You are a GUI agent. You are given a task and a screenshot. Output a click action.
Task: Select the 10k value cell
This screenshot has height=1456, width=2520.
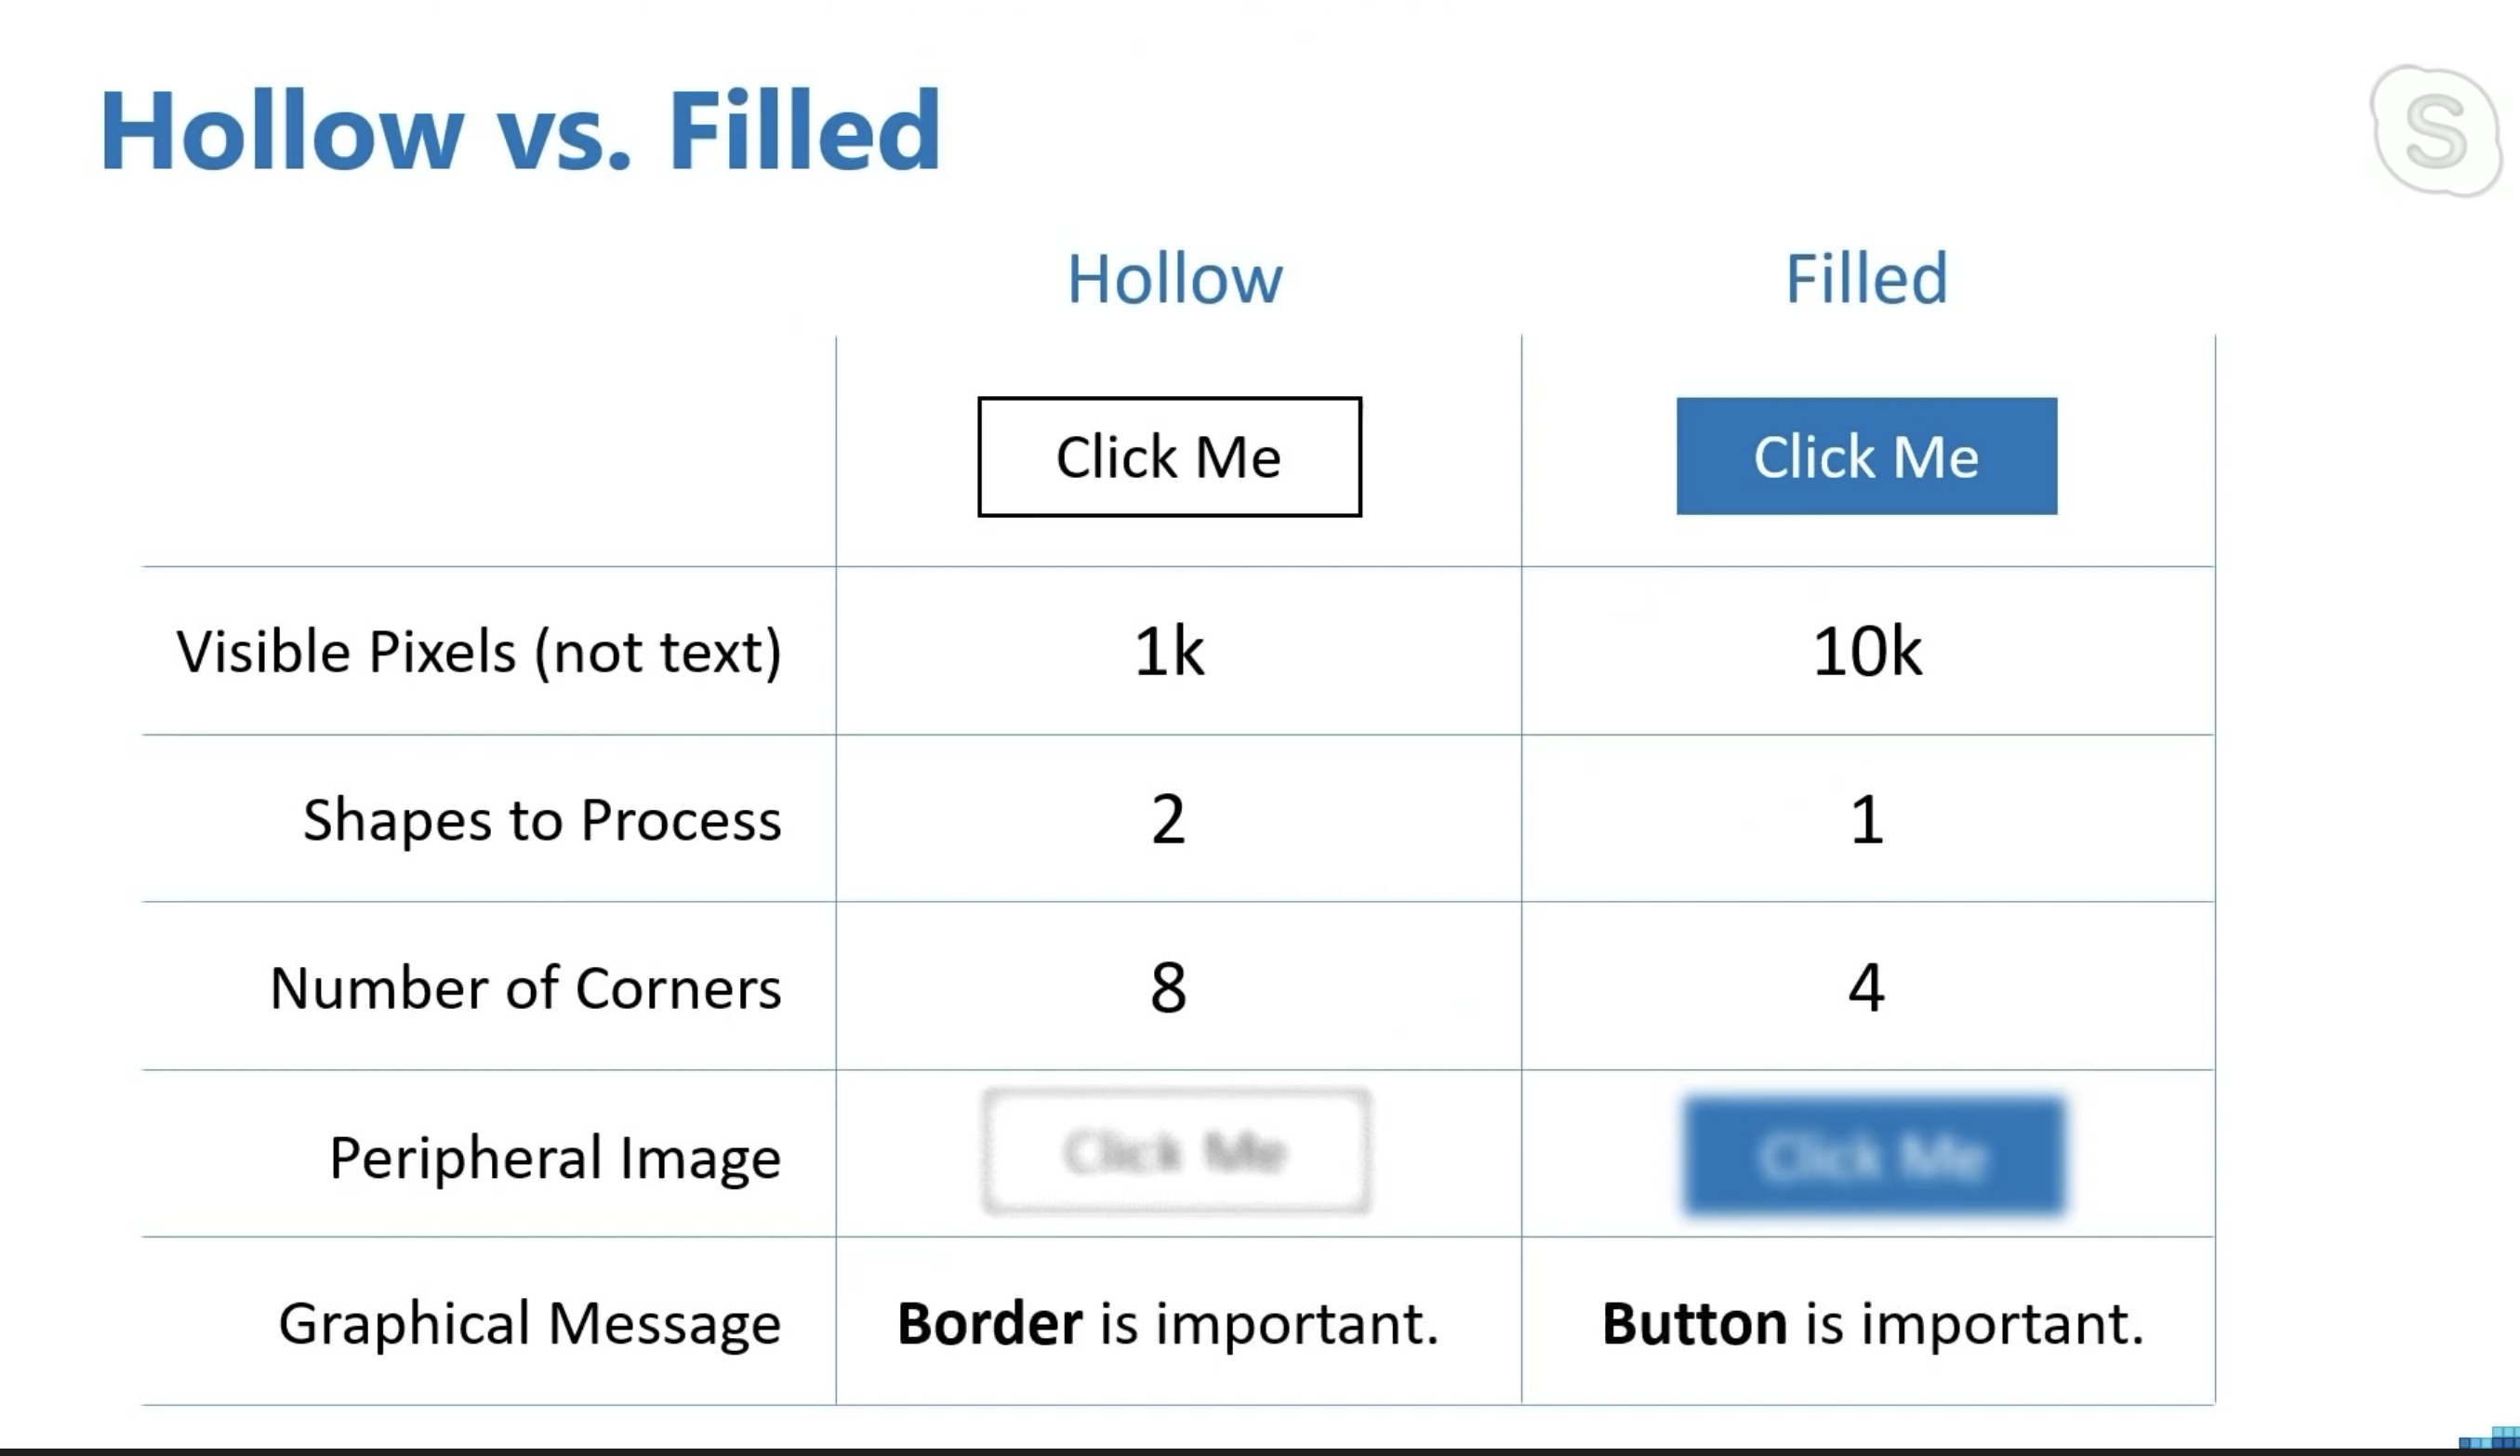coord(1866,652)
